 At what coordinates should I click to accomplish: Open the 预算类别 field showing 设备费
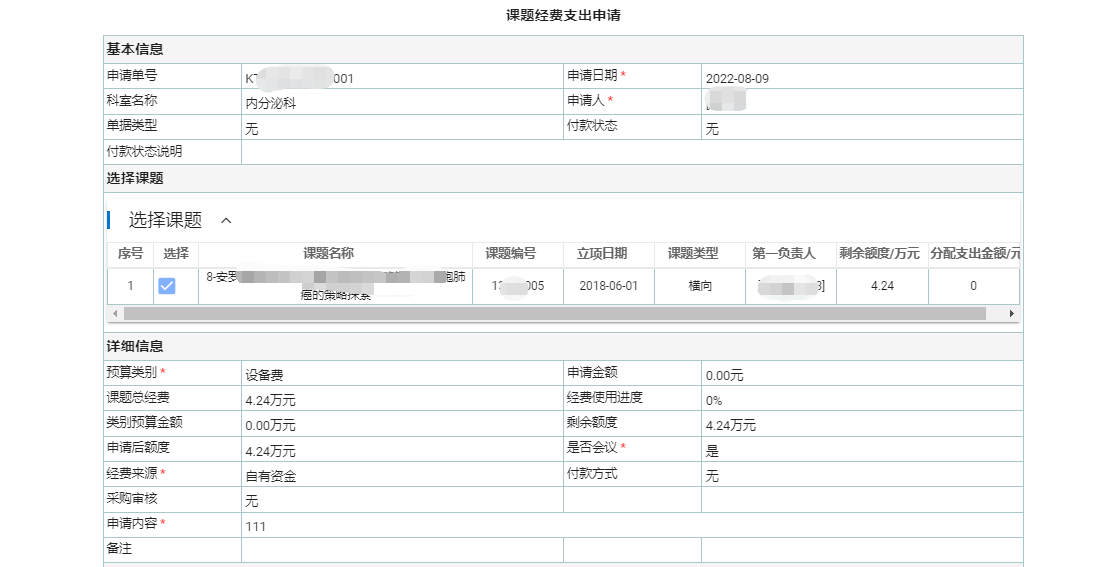tap(400, 375)
